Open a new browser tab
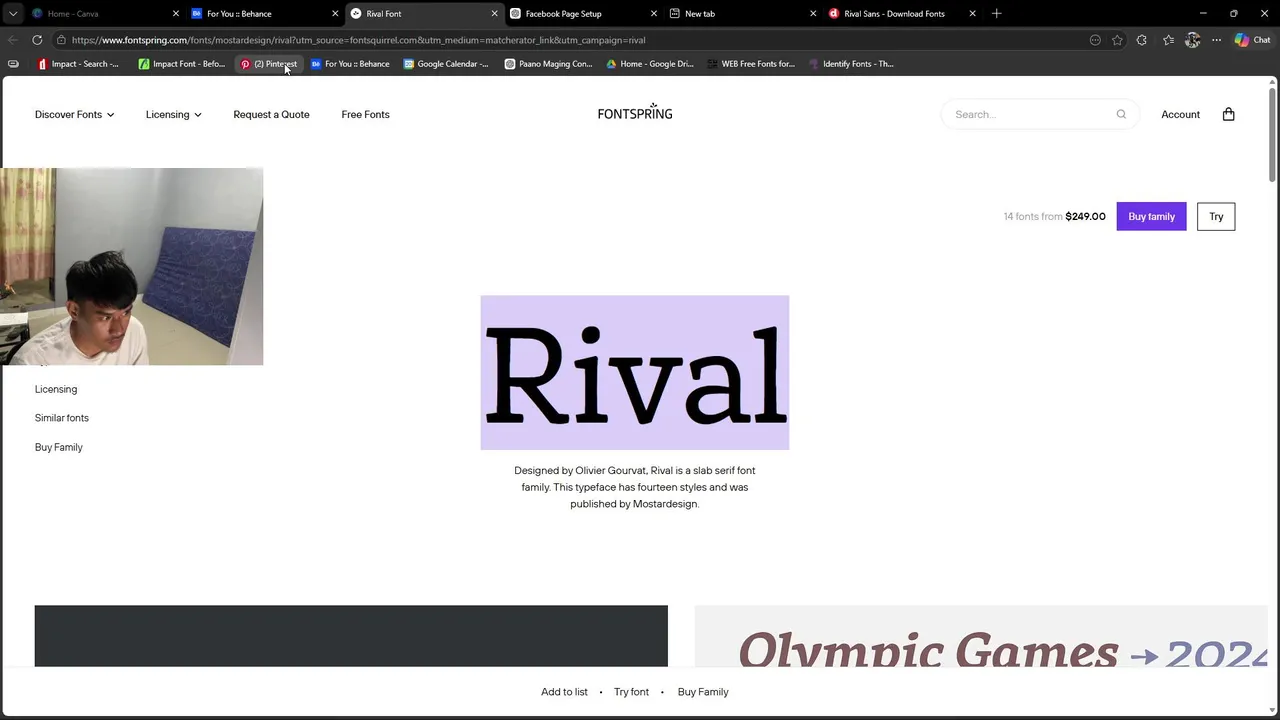 (996, 13)
